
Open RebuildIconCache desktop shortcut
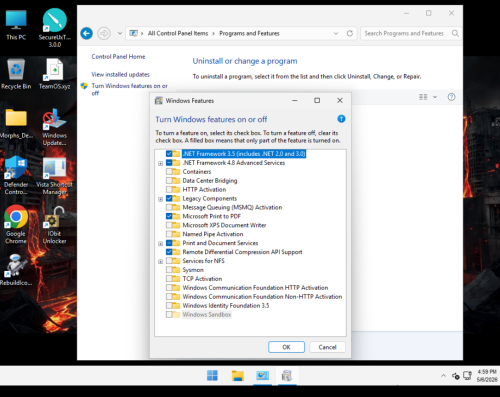[x=16, y=270]
